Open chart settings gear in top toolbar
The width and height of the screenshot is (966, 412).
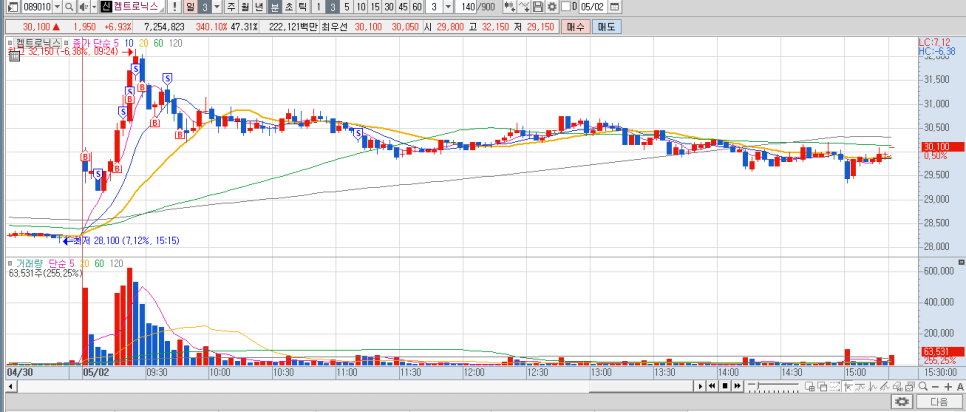pos(551,7)
